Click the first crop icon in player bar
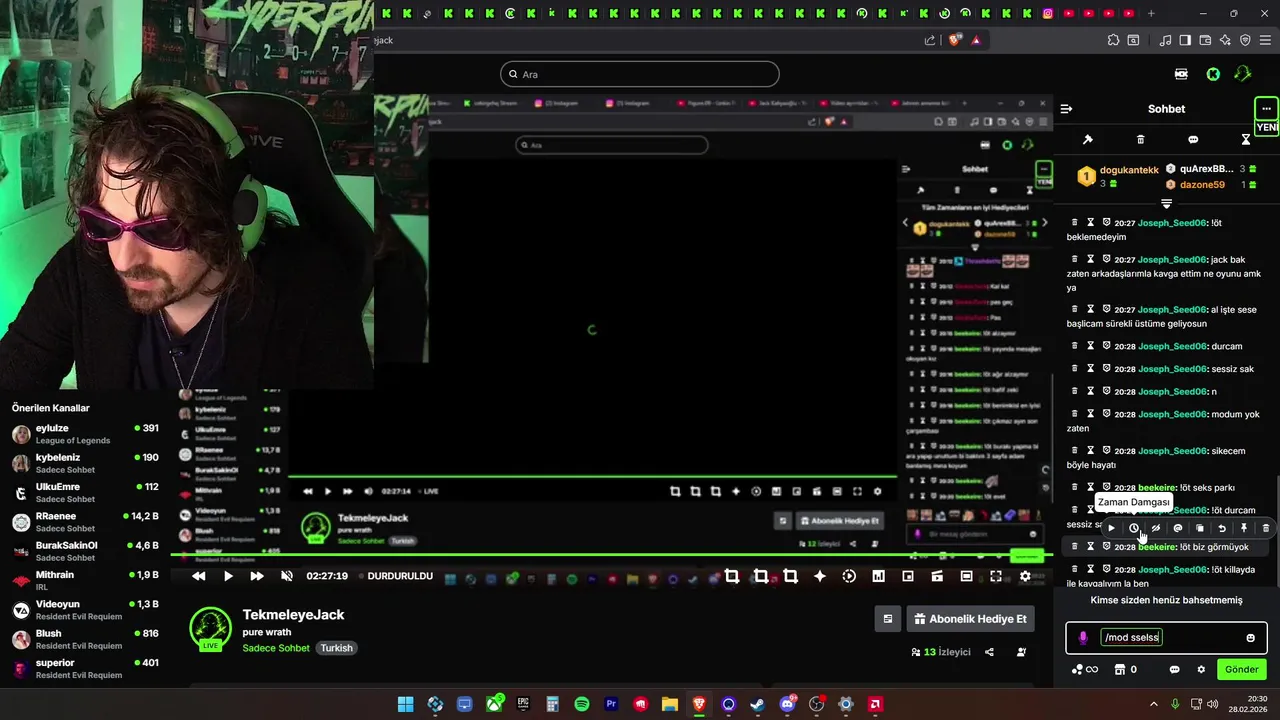Screen dimensions: 1280x720 732,576
